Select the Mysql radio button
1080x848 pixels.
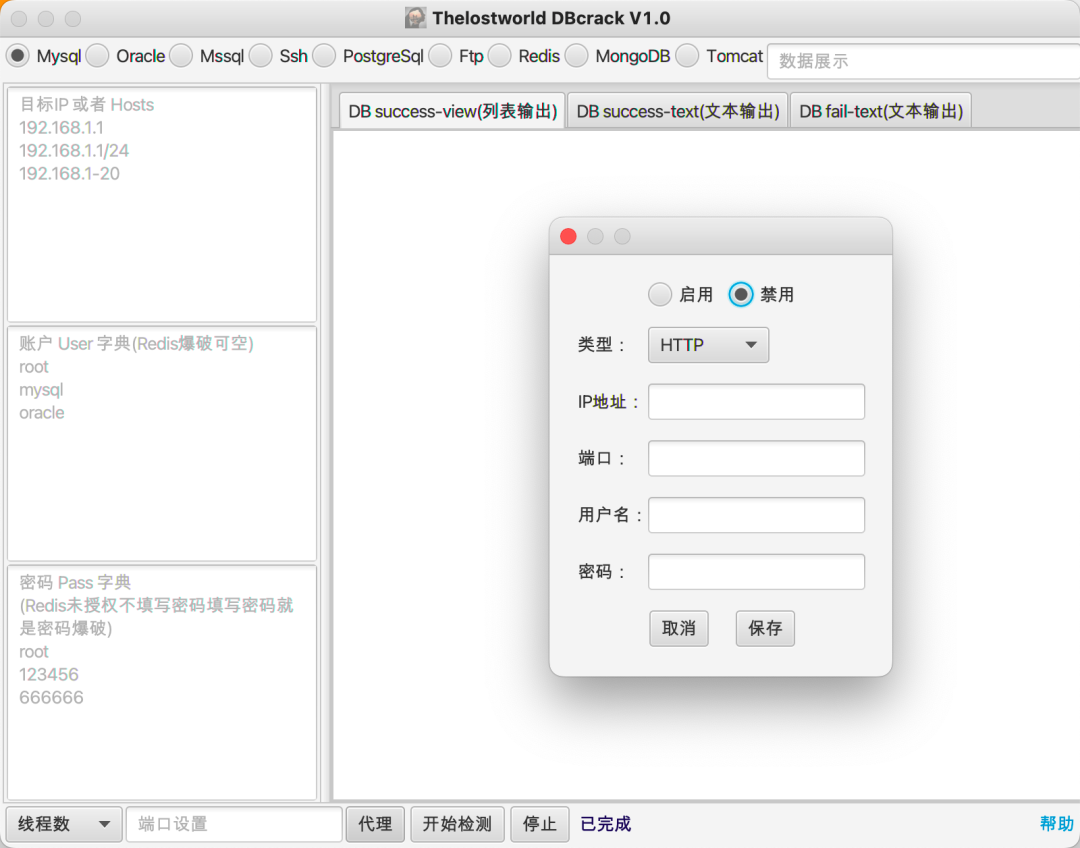[18, 56]
